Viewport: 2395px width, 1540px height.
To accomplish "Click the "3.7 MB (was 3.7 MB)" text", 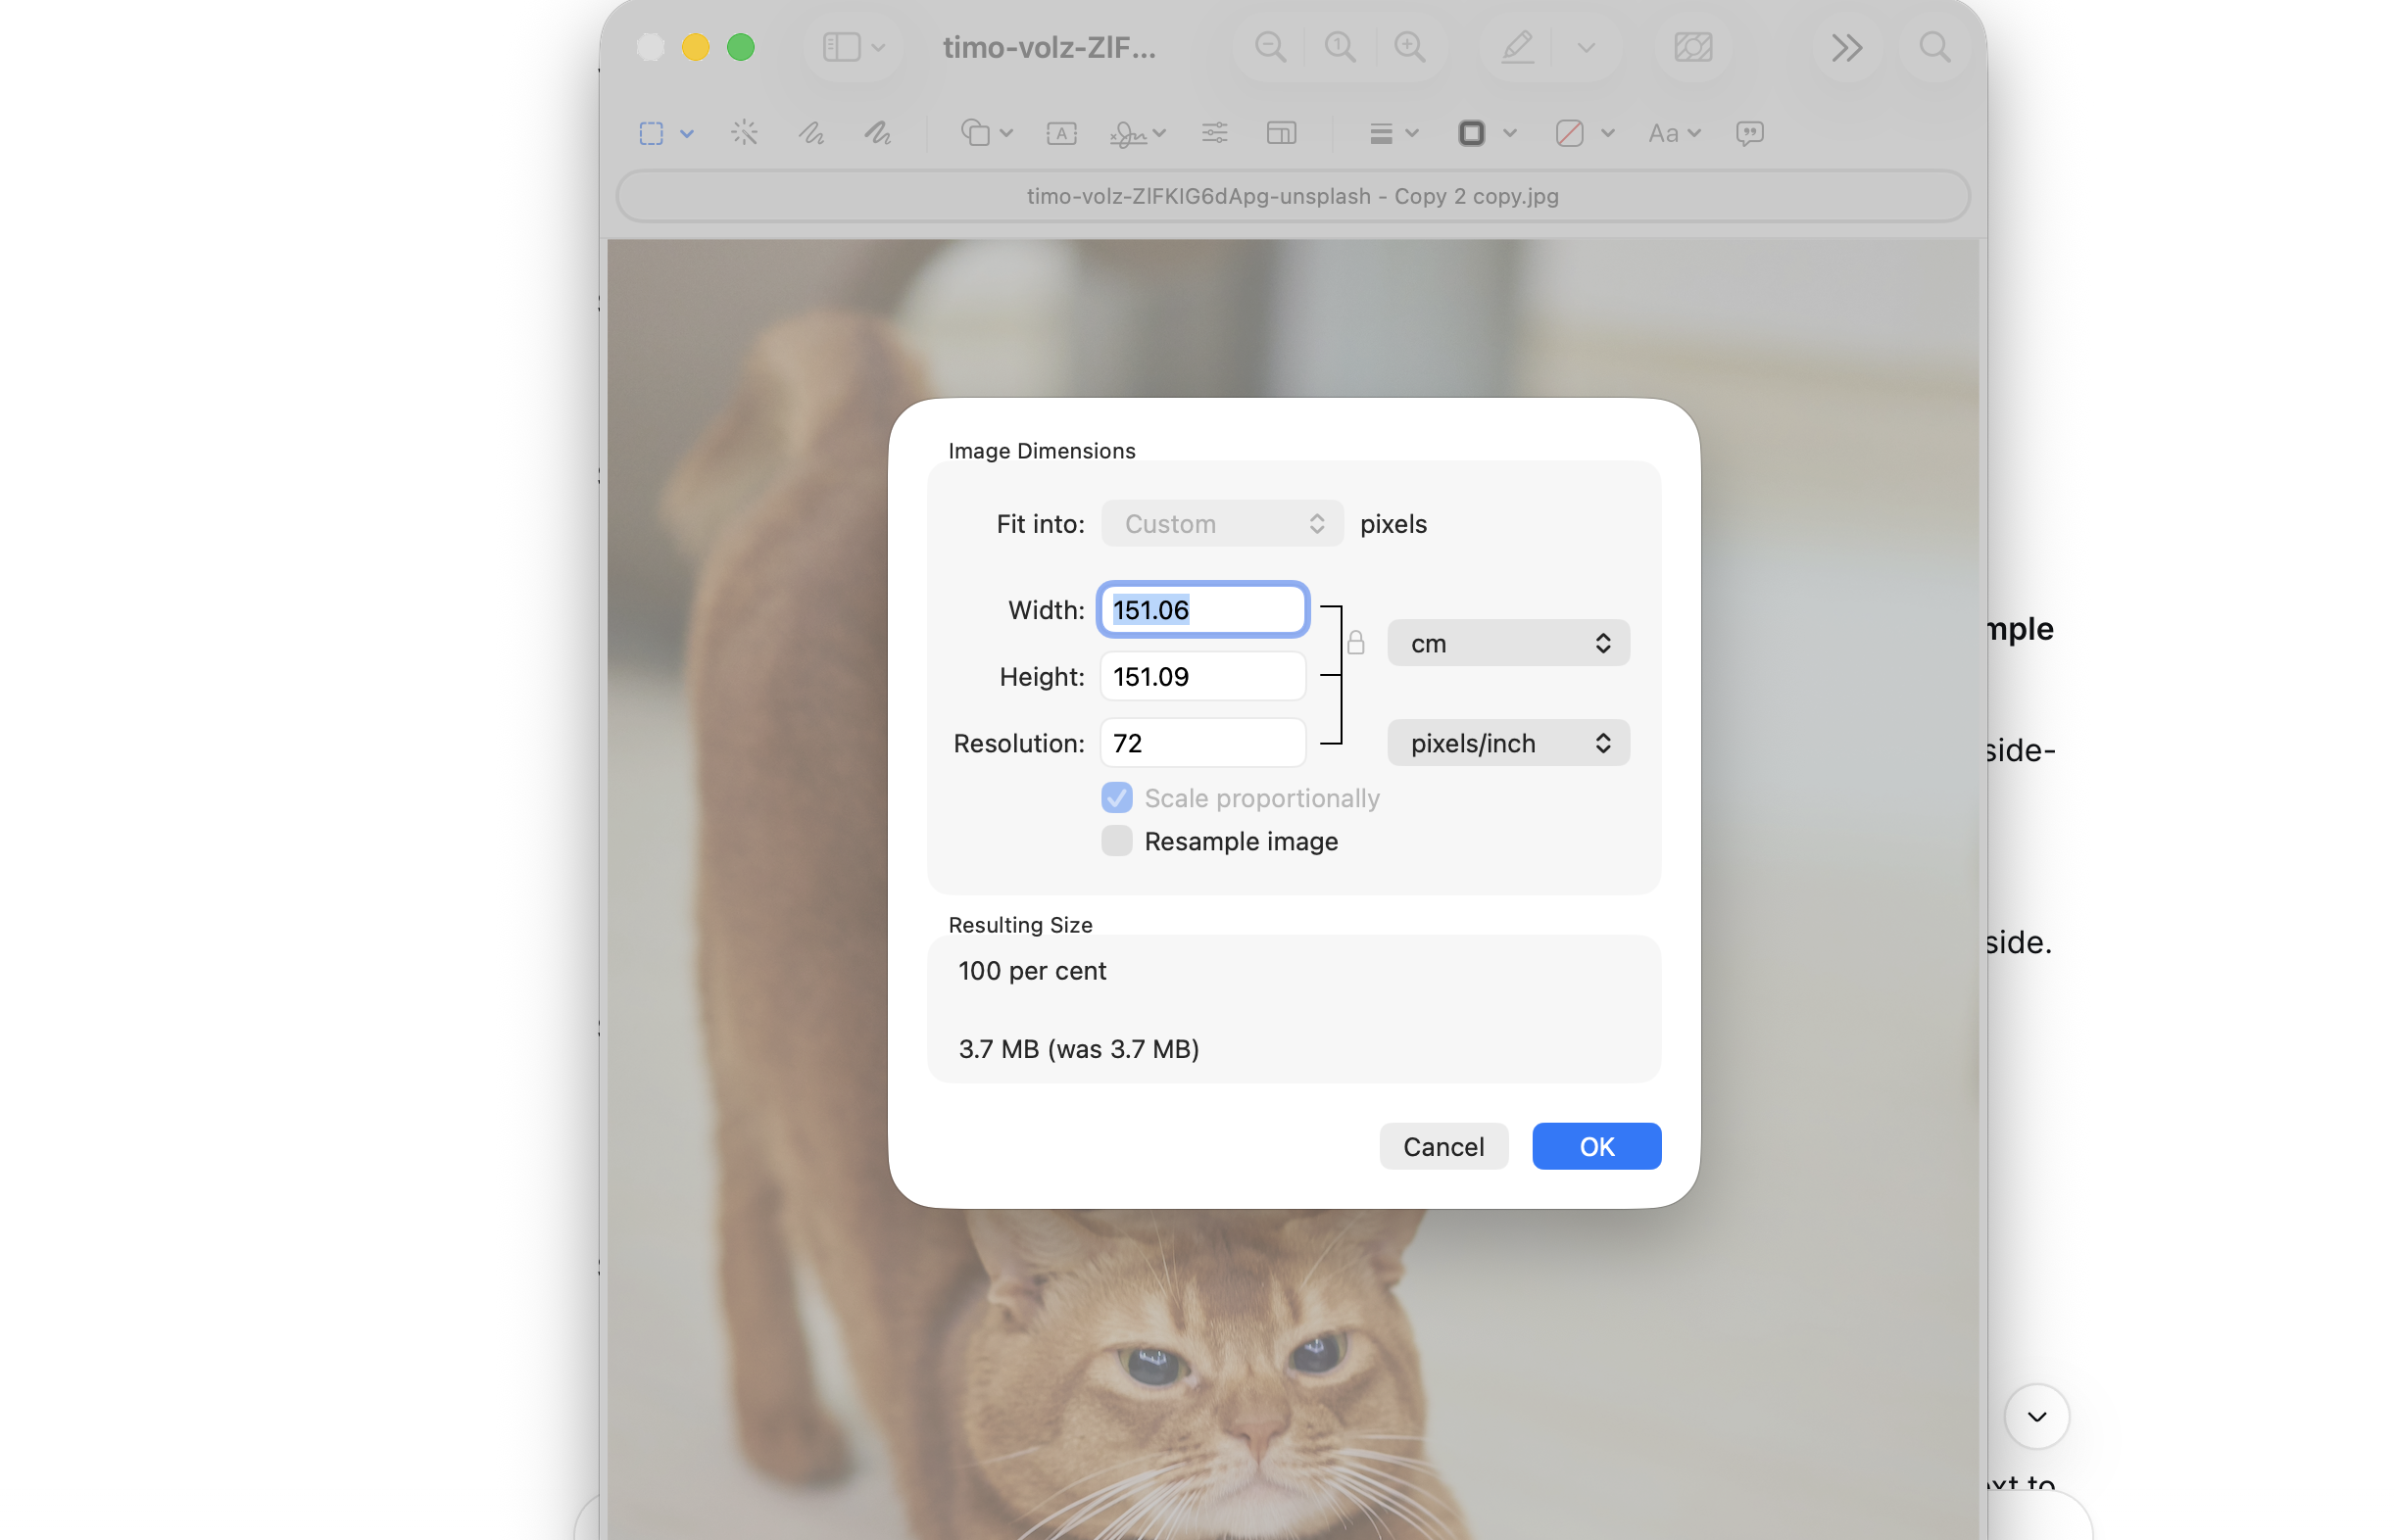I will pos(1078,1049).
